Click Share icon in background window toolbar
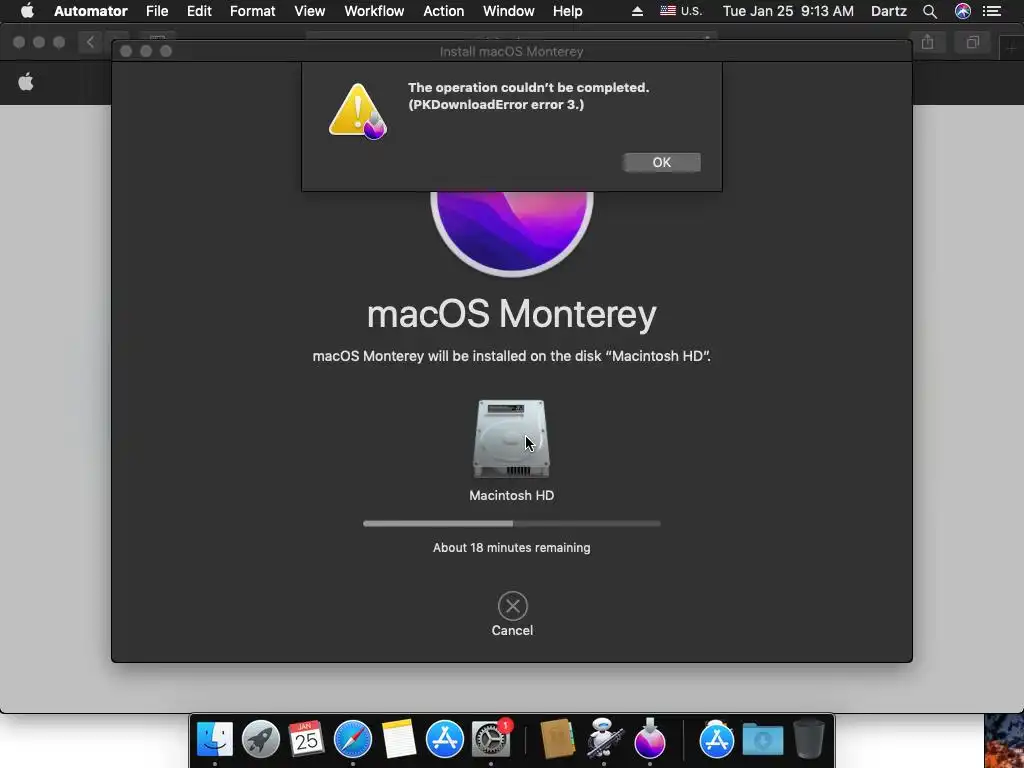The width and height of the screenshot is (1024, 768). click(927, 42)
